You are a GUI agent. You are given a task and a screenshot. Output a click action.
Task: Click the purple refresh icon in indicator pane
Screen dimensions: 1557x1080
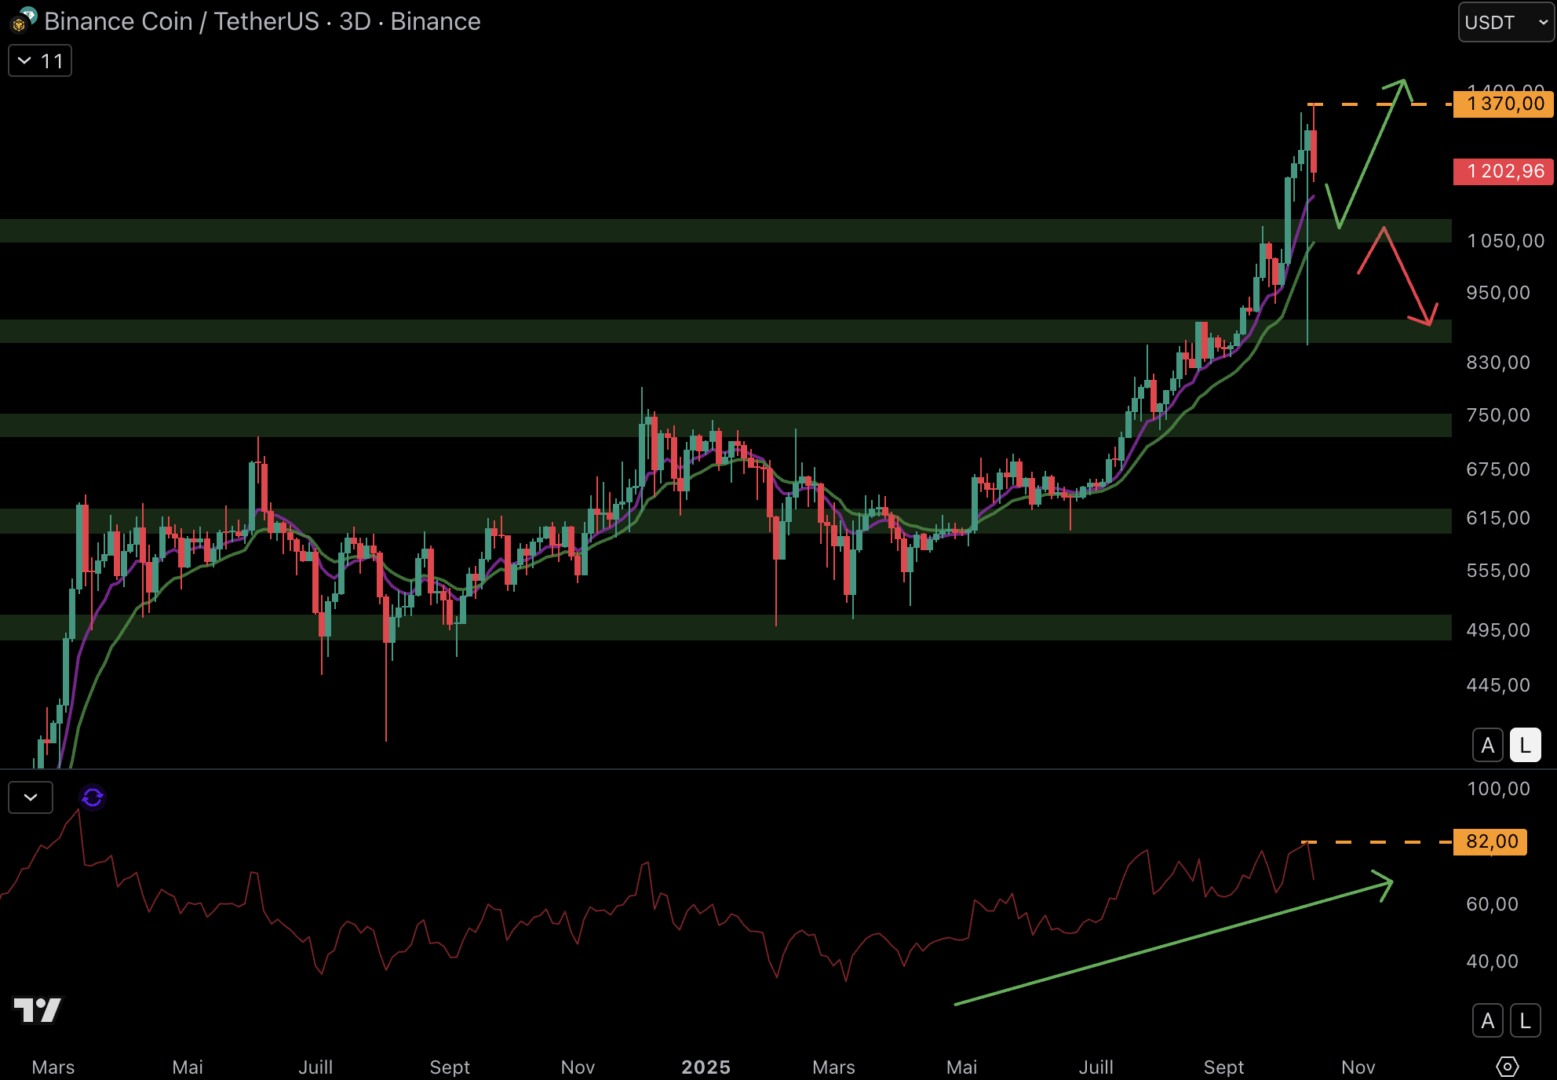point(92,797)
